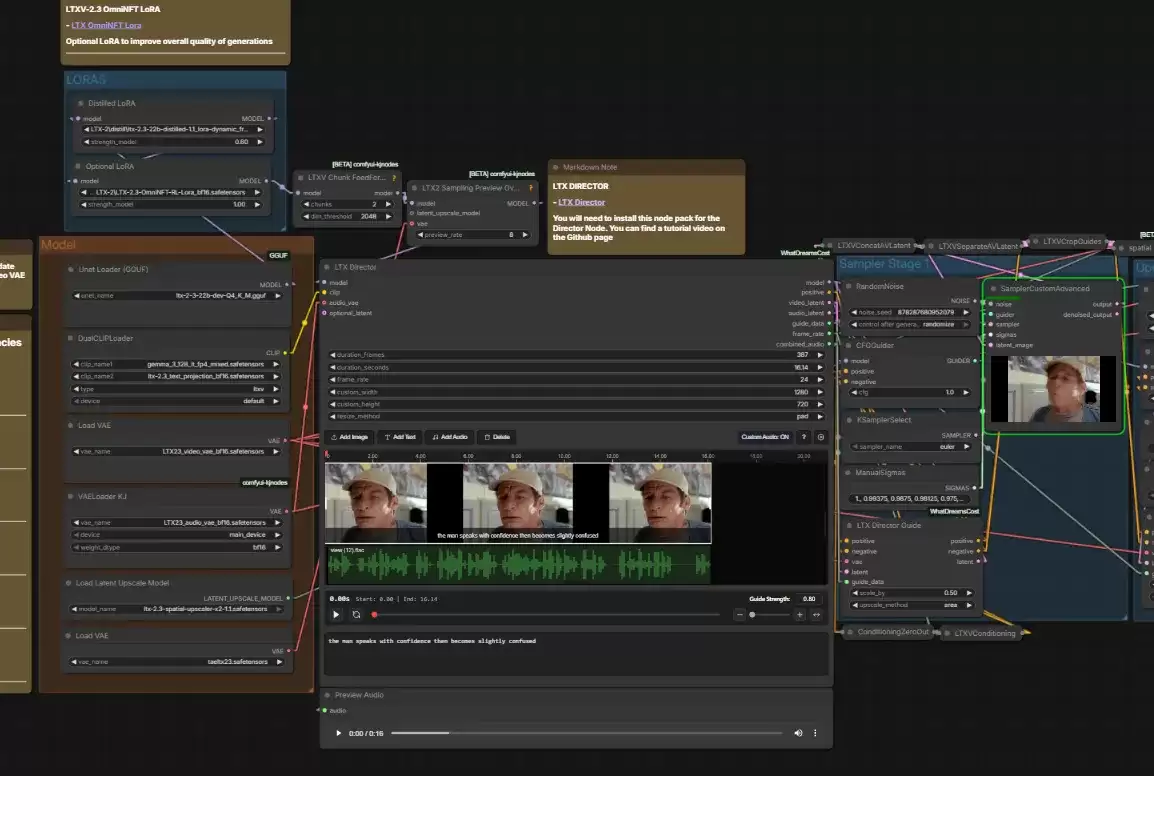
Task: Open the spatial-upscaler model_name dropdown
Action: click(x=177, y=609)
